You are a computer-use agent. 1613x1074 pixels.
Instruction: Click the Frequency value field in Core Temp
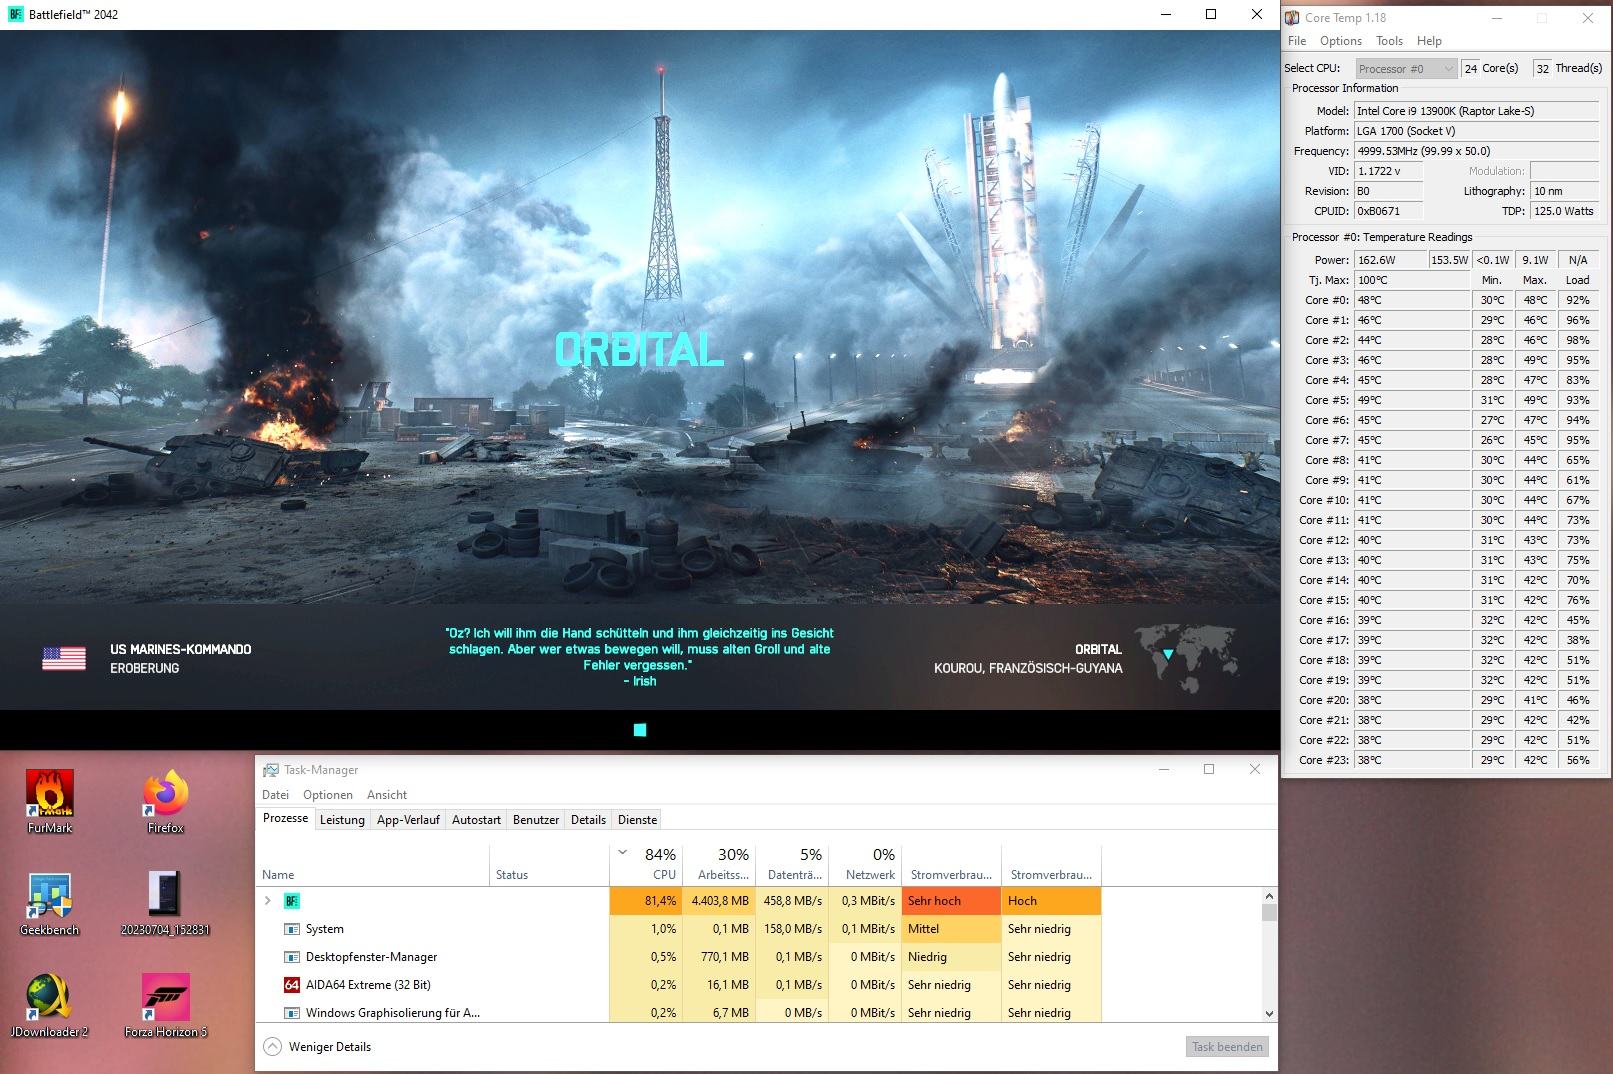click(x=1477, y=151)
